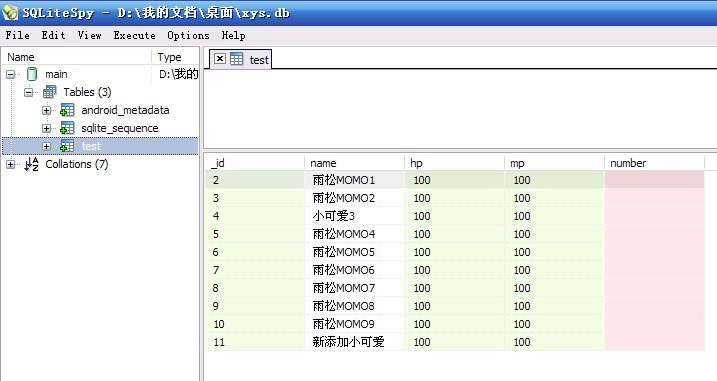
Task: Select Collations (7) in the tree
Action: pyautogui.click(x=77, y=164)
